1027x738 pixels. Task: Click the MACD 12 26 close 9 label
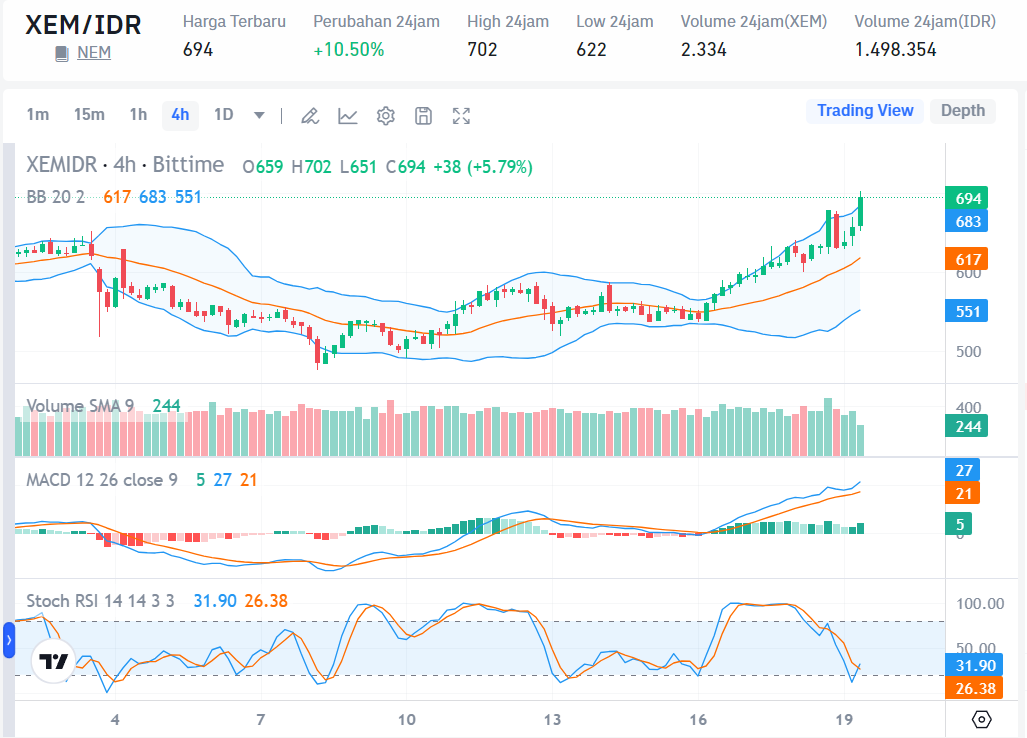point(102,480)
